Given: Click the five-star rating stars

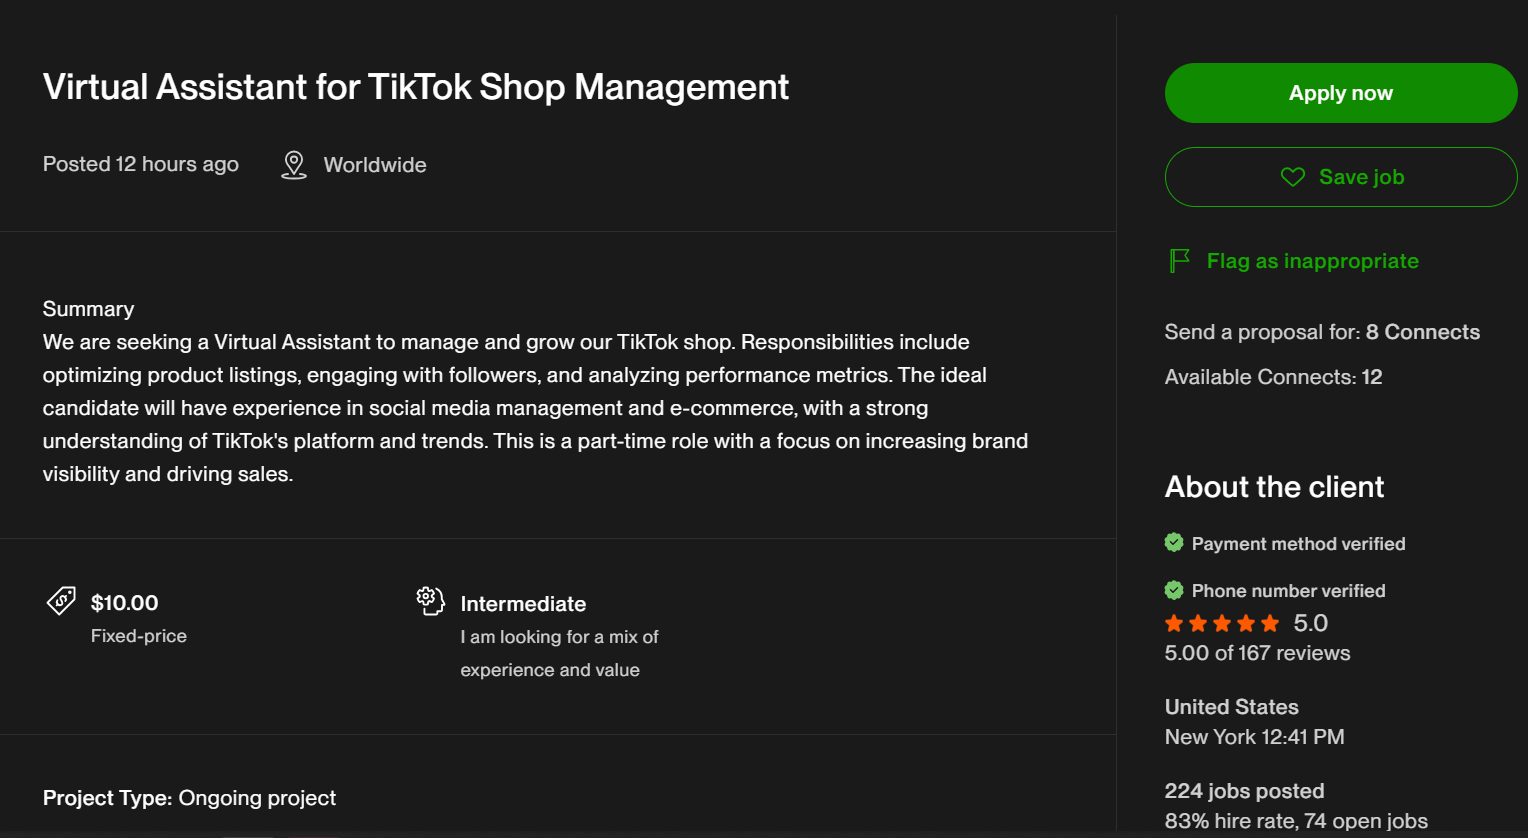Looking at the screenshot, I should tap(1222, 624).
